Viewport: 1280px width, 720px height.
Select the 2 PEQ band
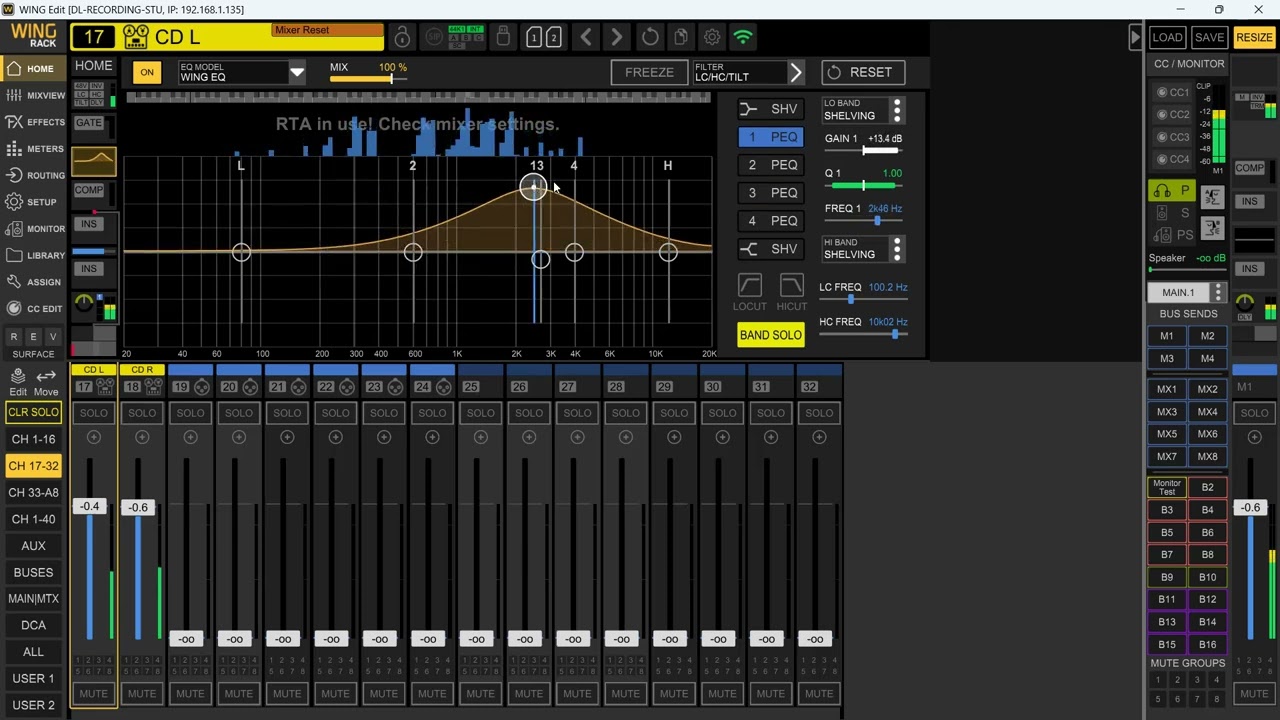pos(771,165)
